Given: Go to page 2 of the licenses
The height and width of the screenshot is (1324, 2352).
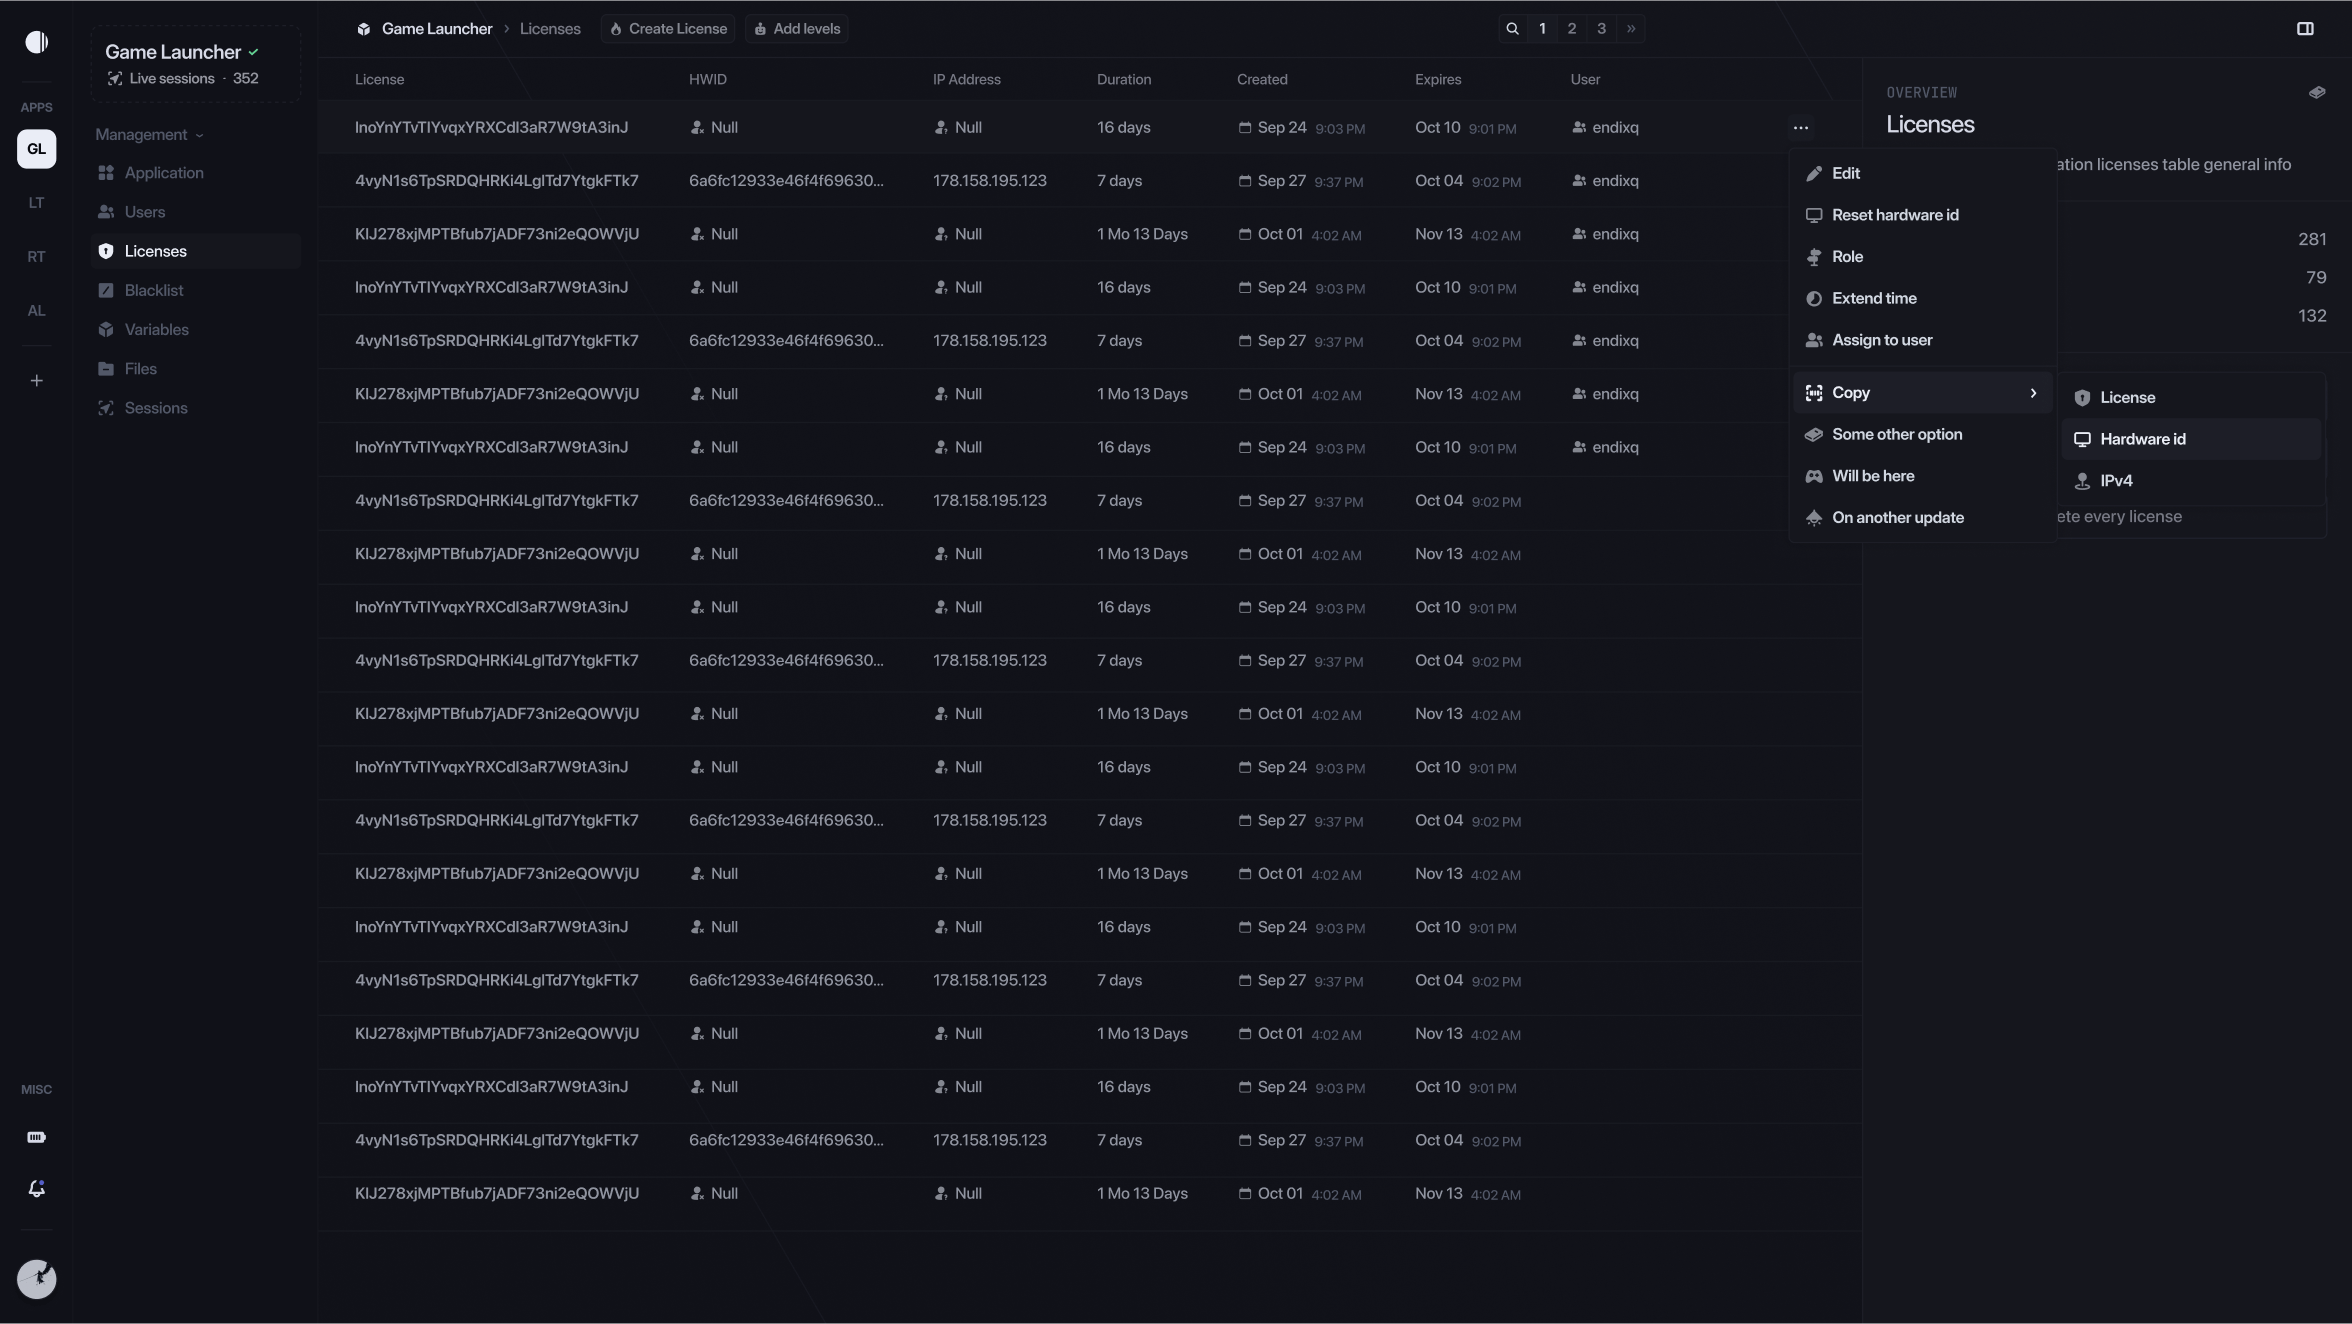Looking at the screenshot, I should pos(1571,29).
